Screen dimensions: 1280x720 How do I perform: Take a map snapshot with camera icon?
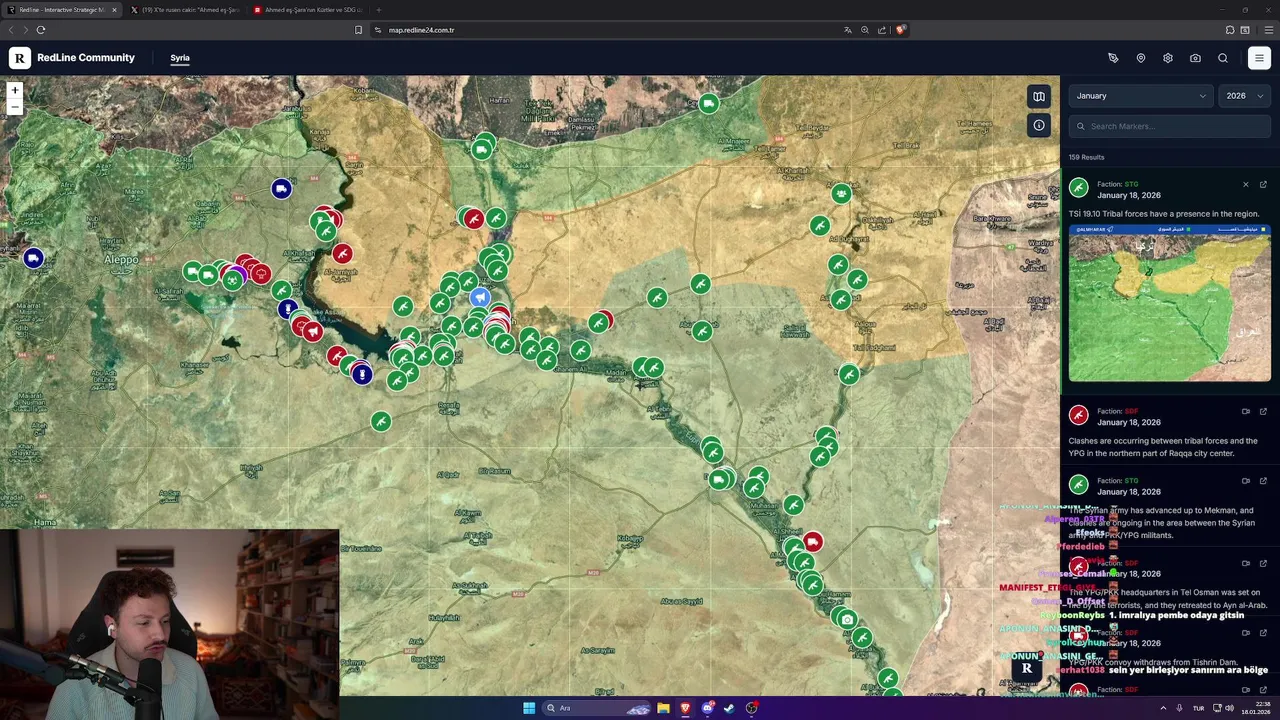[1195, 58]
